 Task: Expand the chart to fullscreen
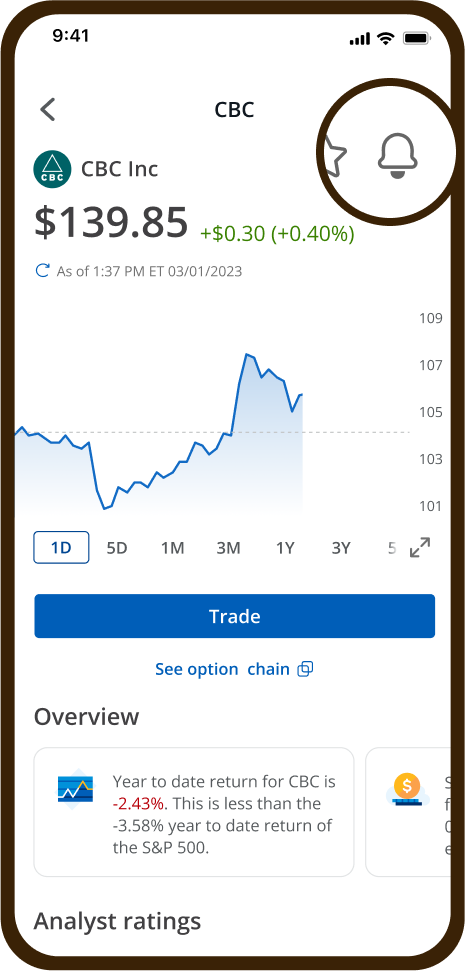coord(420,547)
